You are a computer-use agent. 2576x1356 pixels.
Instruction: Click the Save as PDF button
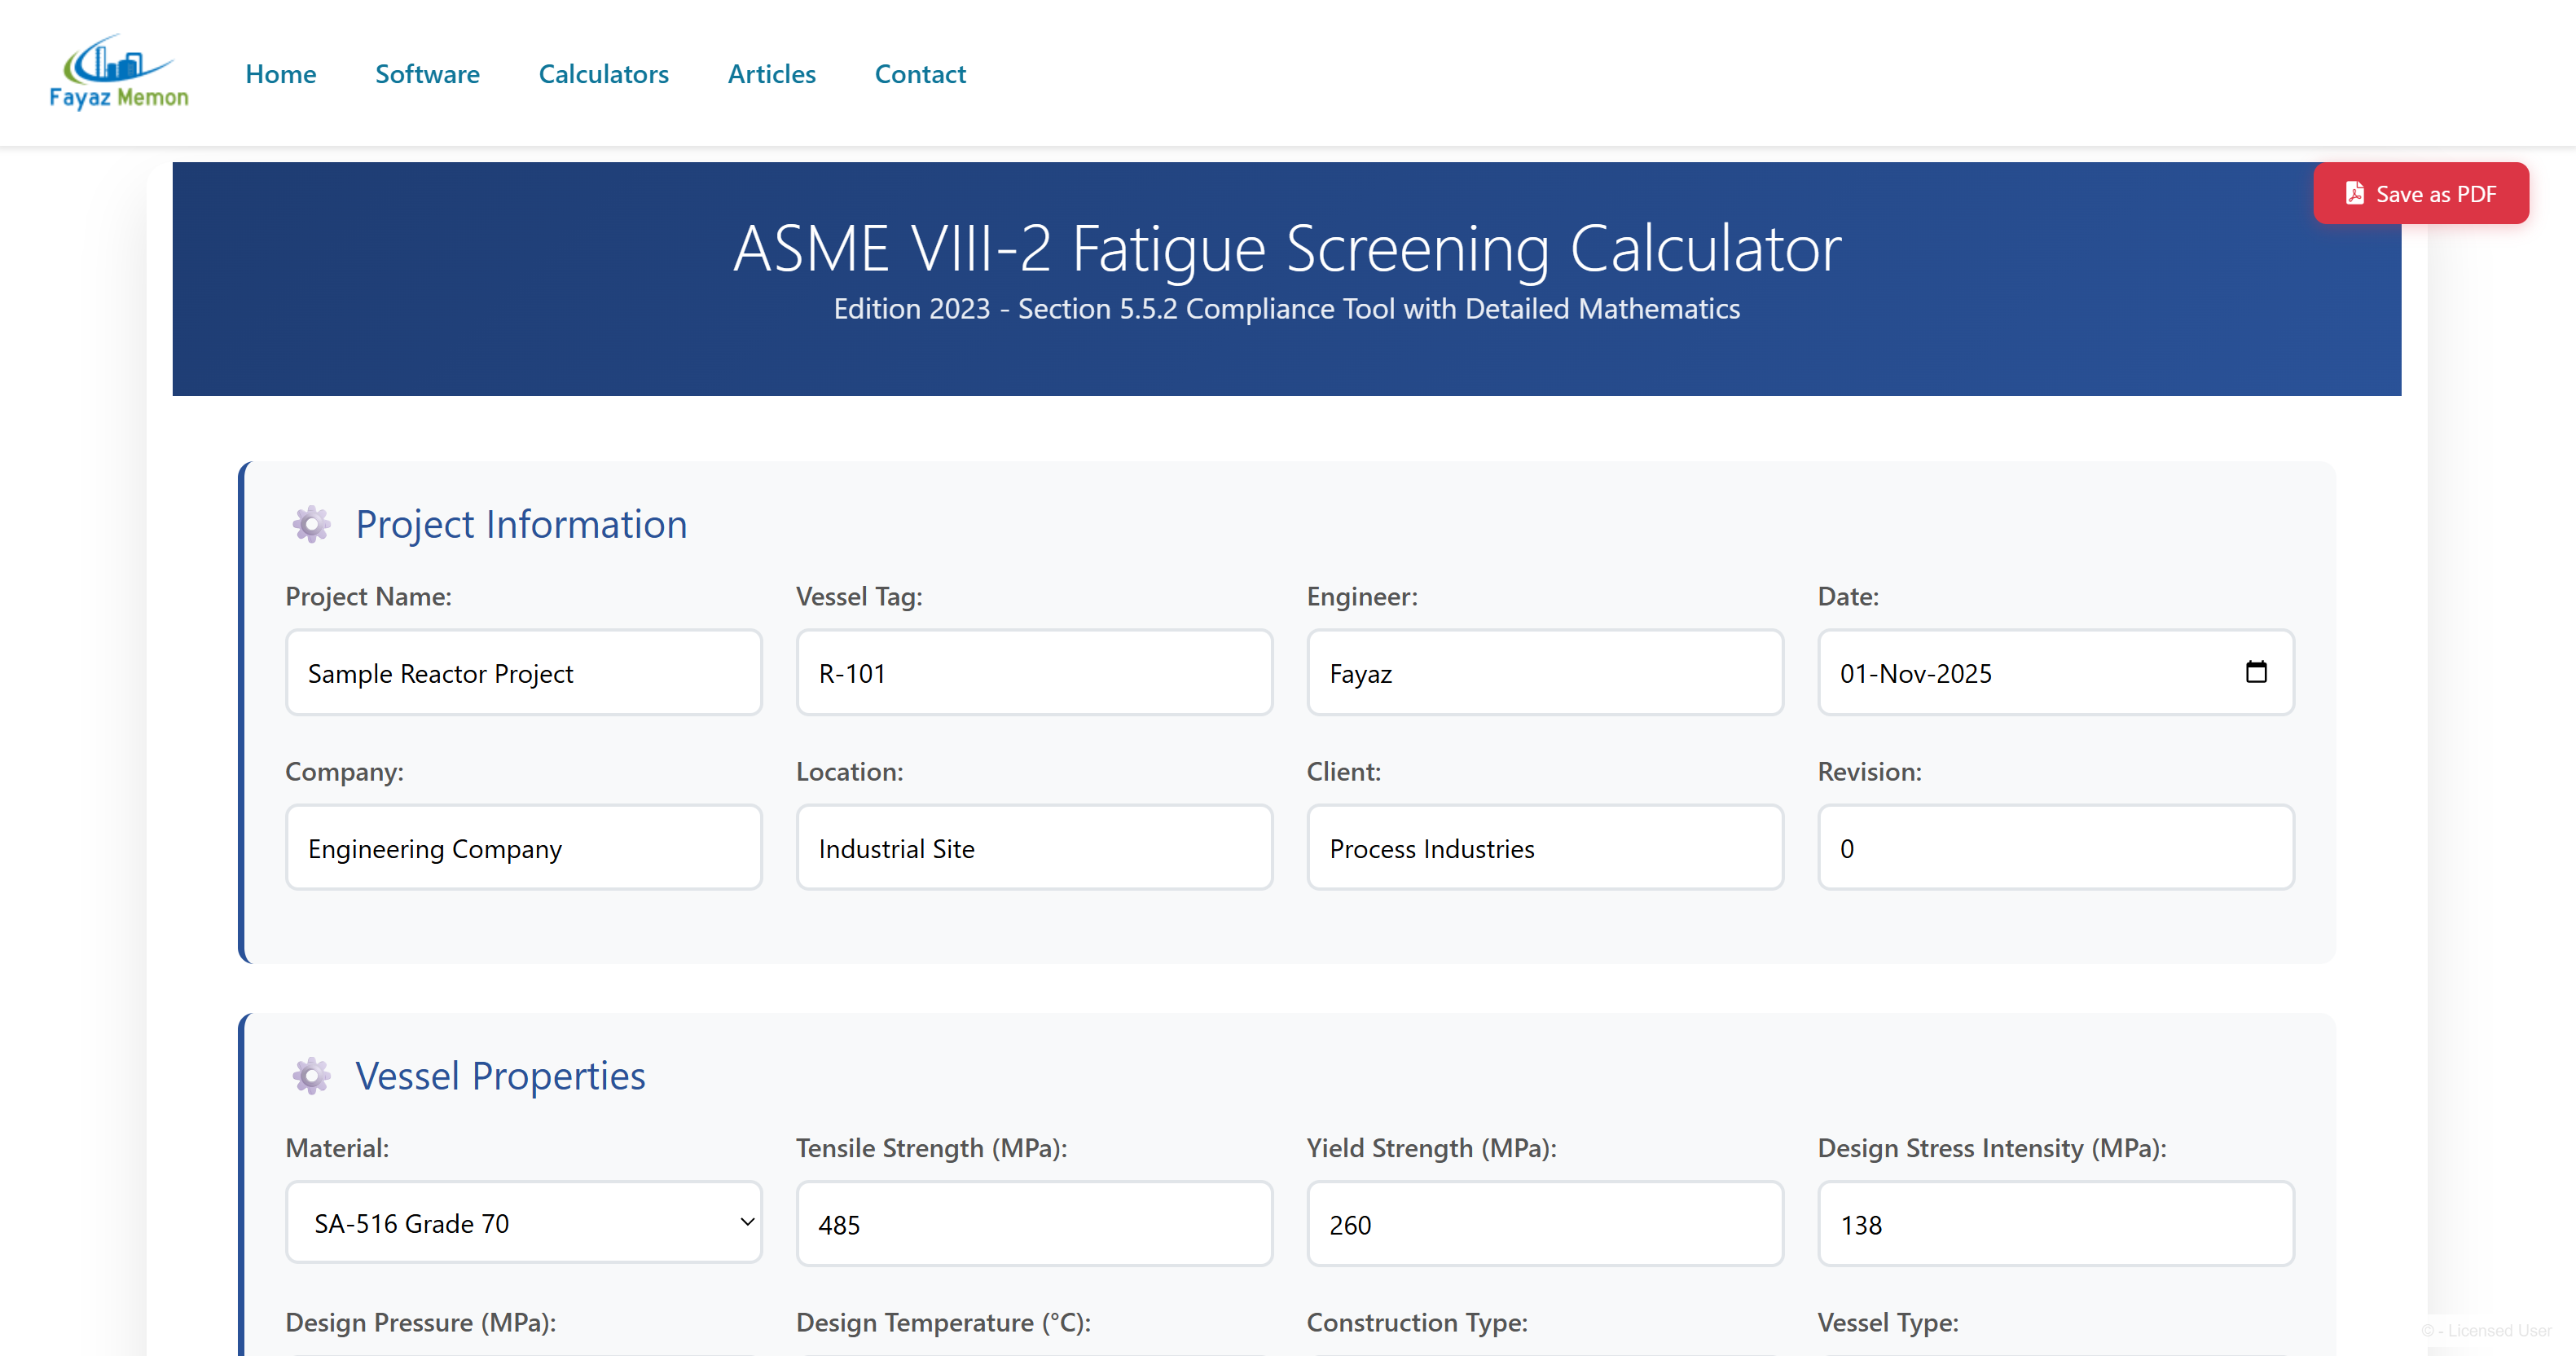click(2420, 193)
